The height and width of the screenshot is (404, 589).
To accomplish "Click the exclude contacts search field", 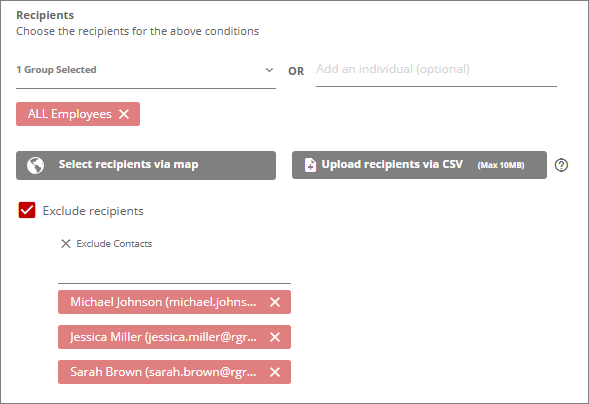I will coord(174,271).
